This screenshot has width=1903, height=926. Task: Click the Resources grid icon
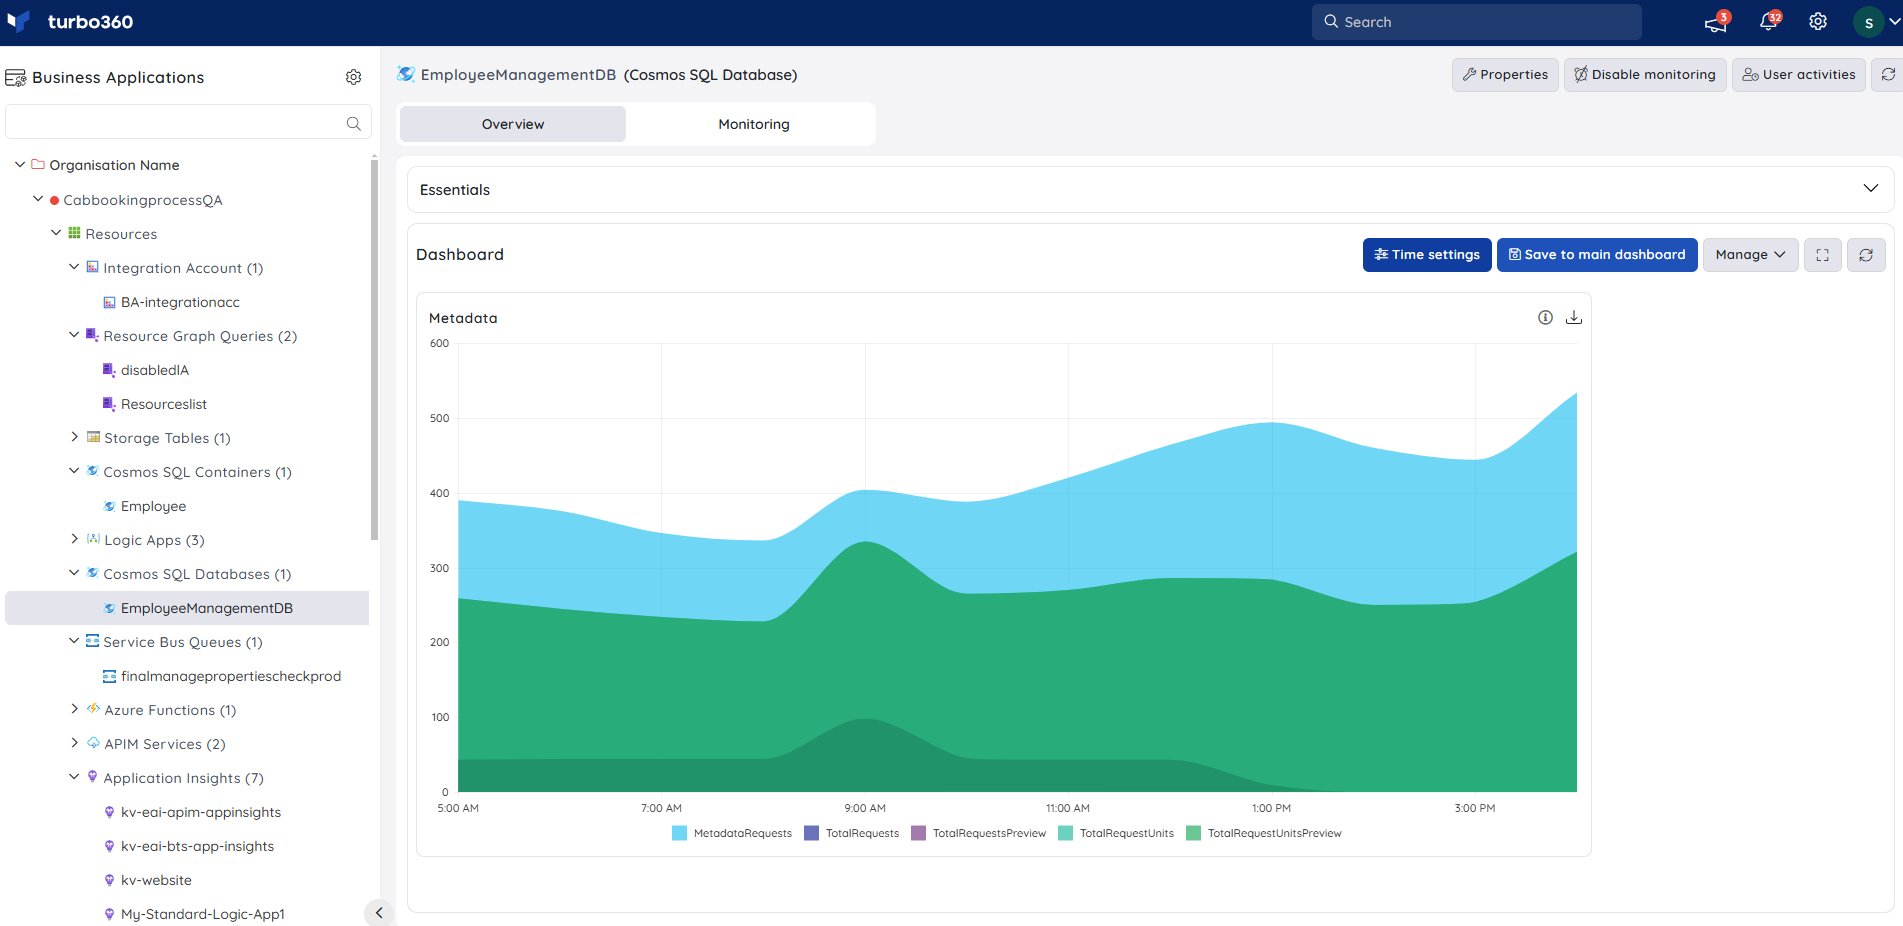[74, 233]
